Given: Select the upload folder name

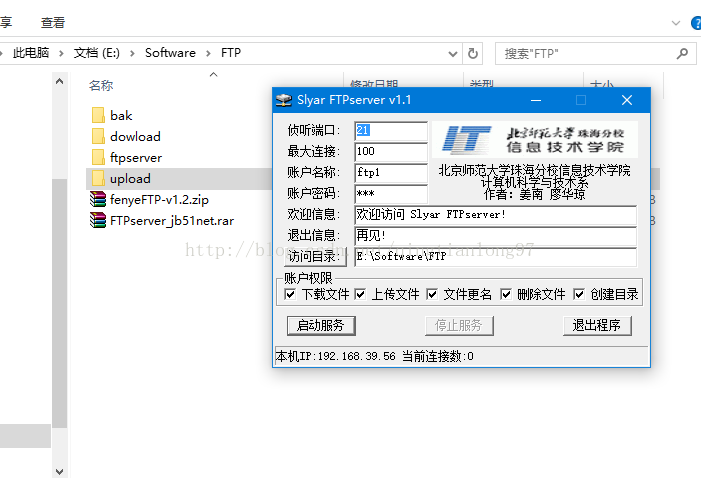Looking at the screenshot, I should [x=130, y=178].
